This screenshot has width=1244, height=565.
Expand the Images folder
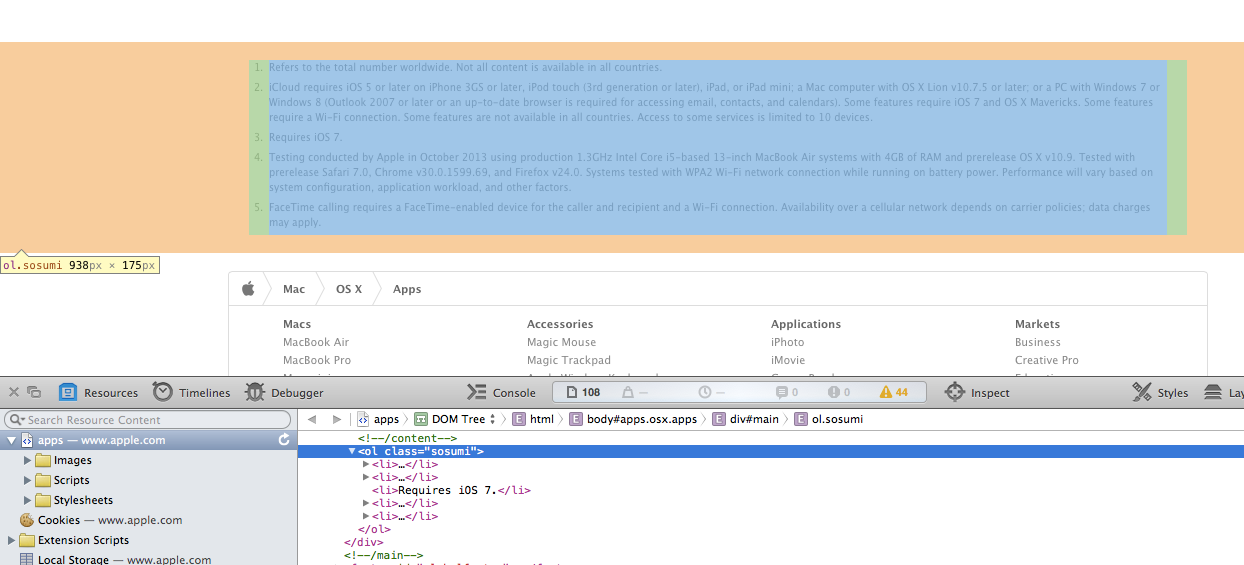tap(28, 460)
